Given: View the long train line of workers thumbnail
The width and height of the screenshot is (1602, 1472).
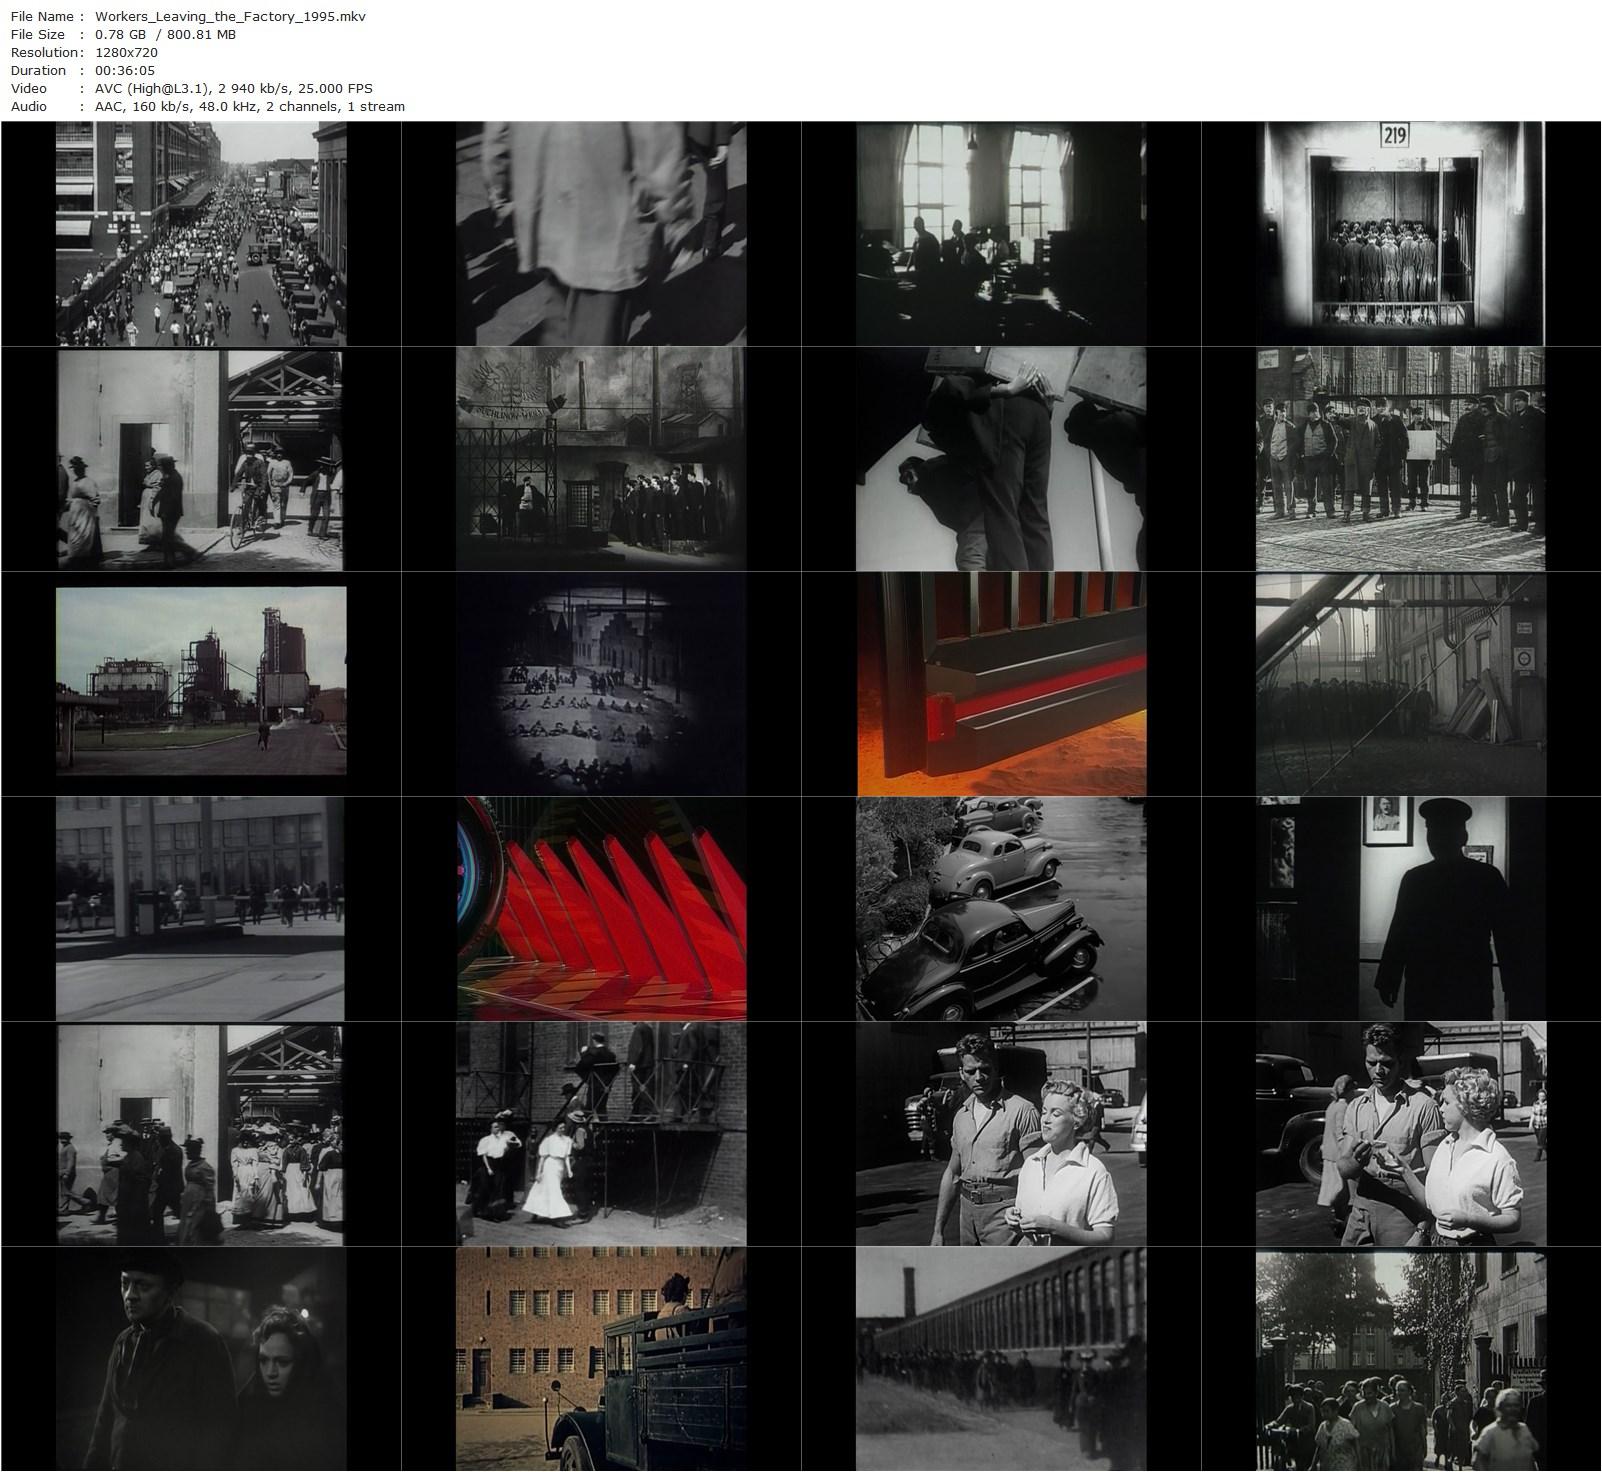Looking at the screenshot, I should (x=1000, y=1360).
